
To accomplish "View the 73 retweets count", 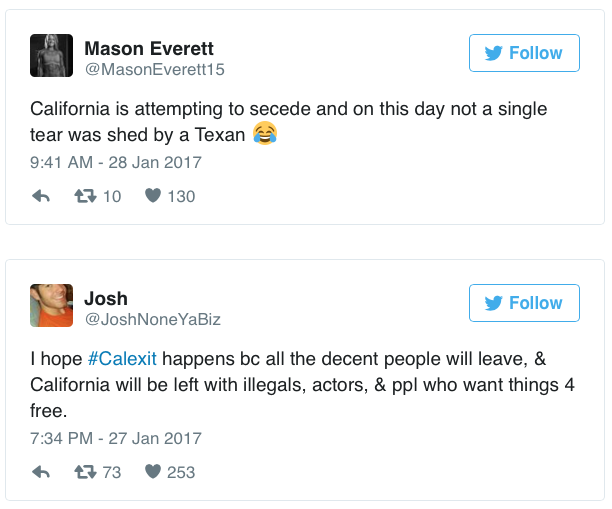I will pos(112,472).
